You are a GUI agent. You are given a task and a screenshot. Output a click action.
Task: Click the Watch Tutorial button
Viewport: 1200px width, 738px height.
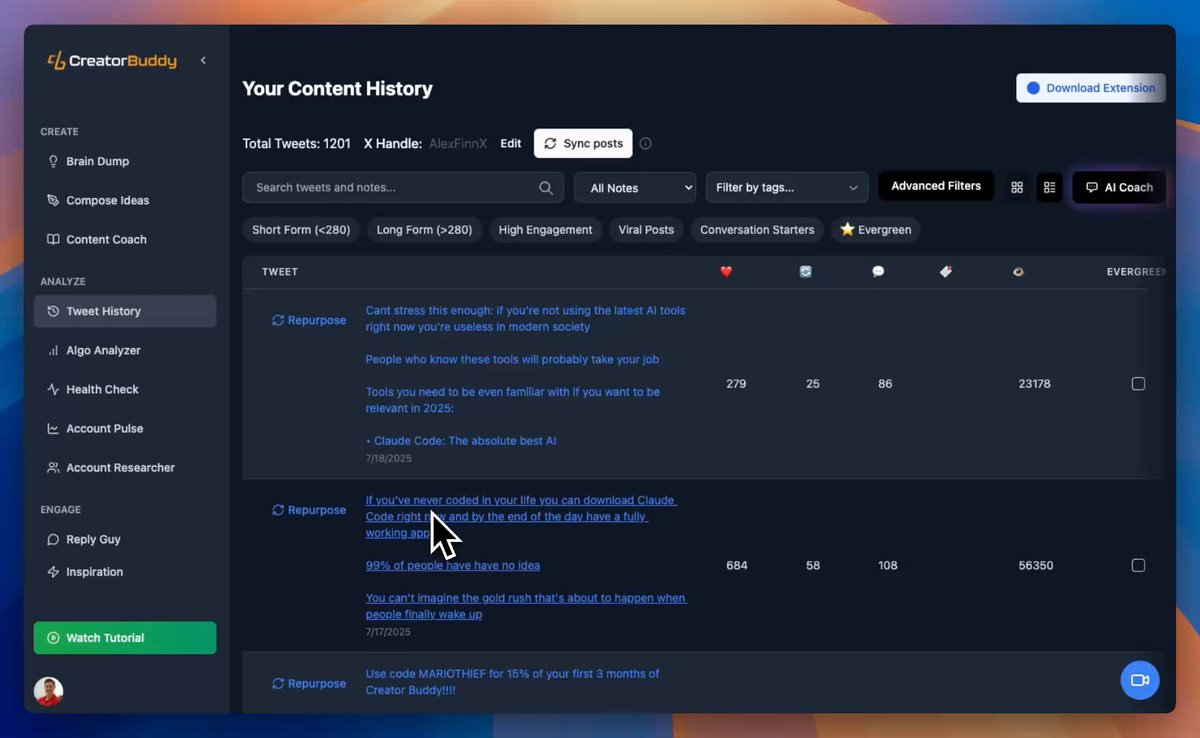click(x=125, y=638)
